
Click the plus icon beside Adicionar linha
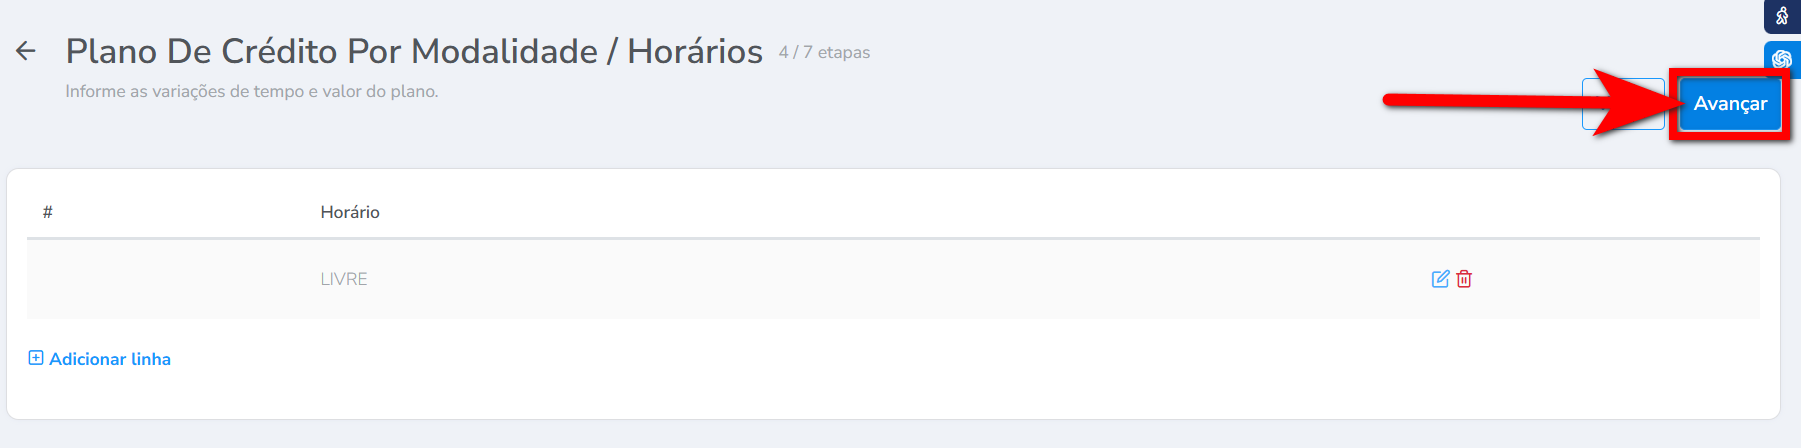36,358
